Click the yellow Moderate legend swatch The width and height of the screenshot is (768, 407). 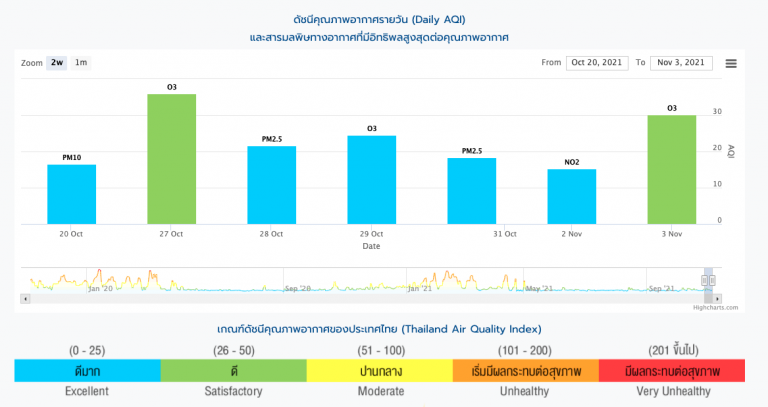click(380, 371)
